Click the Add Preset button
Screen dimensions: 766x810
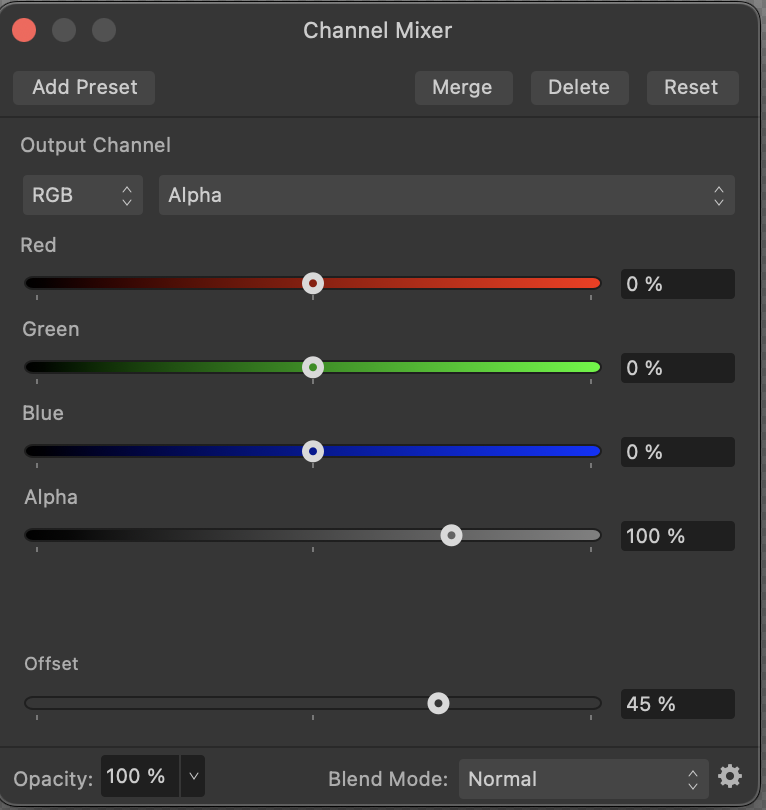click(x=84, y=87)
